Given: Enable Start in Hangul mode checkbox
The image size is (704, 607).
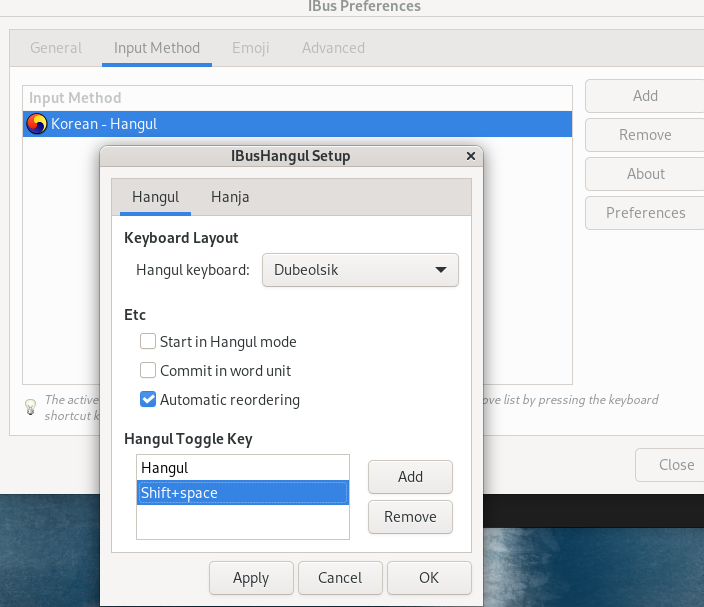Looking at the screenshot, I should click(x=148, y=341).
